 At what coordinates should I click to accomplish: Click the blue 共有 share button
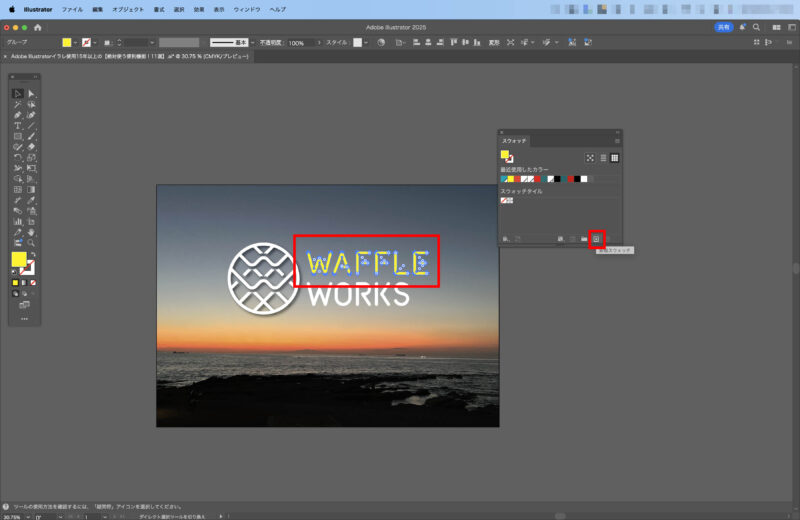click(x=722, y=27)
